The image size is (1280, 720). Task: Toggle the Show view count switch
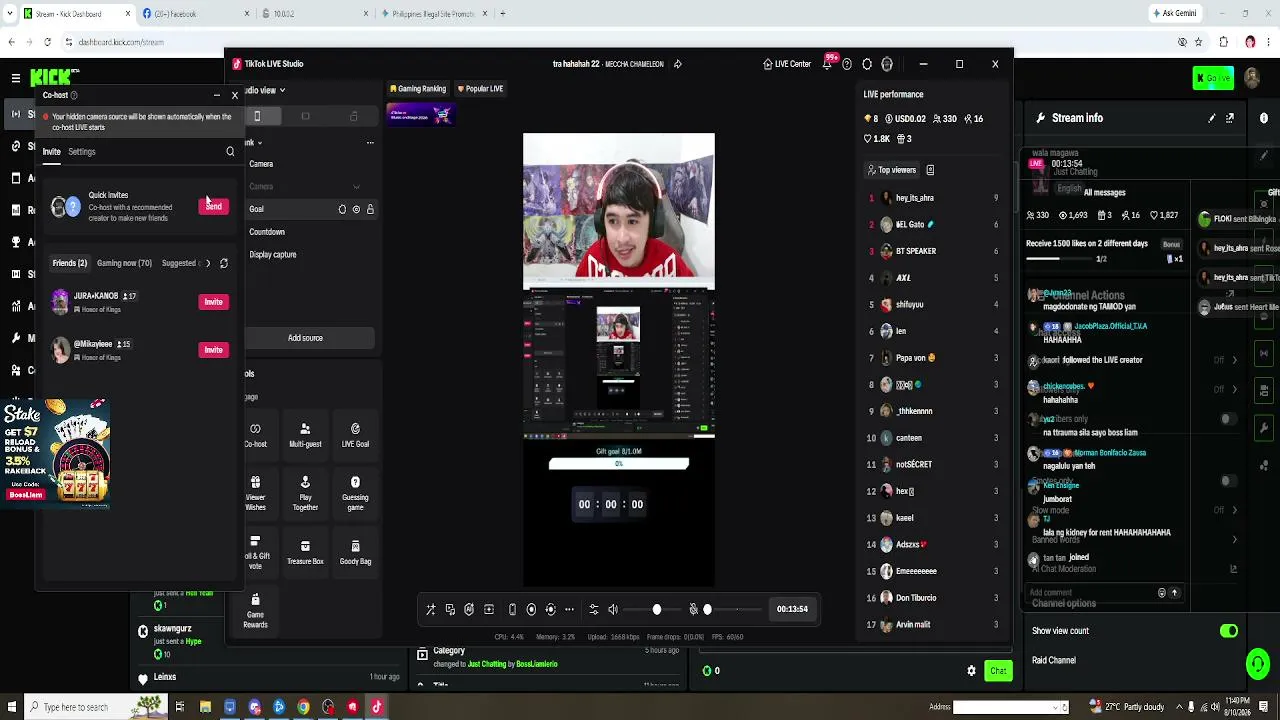pos(1229,631)
